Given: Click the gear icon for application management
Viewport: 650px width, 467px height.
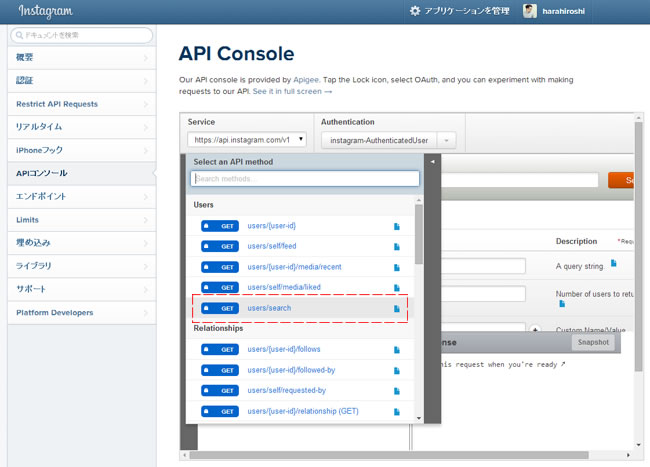Looking at the screenshot, I should [415, 11].
